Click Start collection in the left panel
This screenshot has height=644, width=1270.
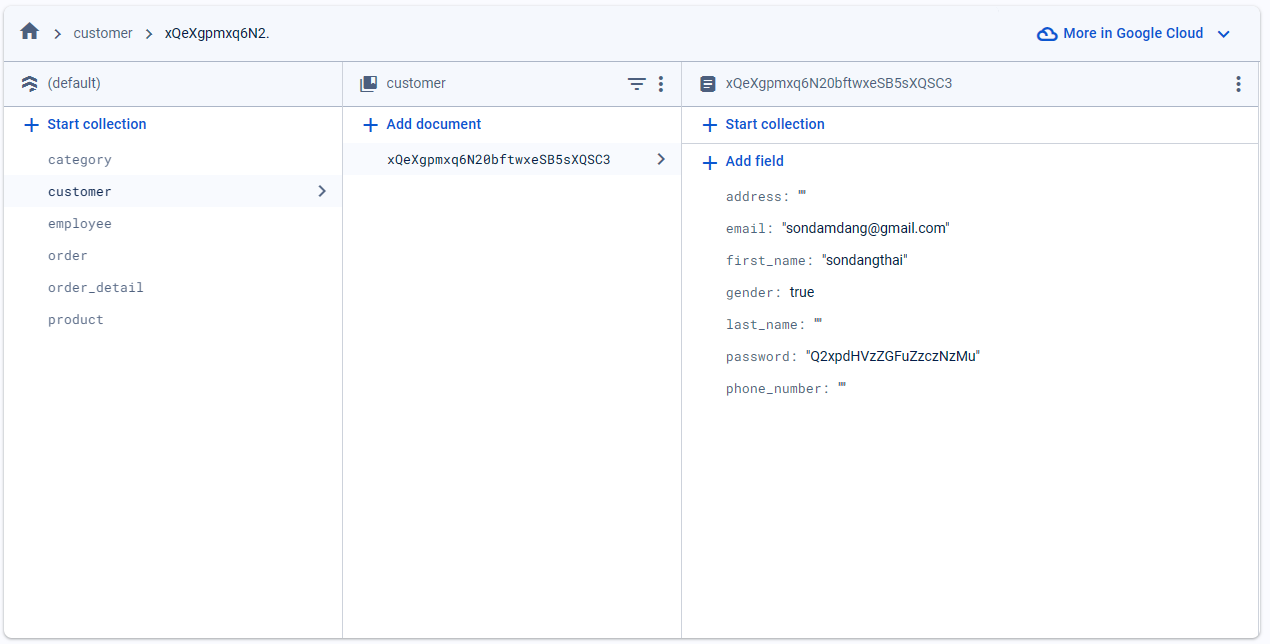pyautogui.click(x=96, y=124)
